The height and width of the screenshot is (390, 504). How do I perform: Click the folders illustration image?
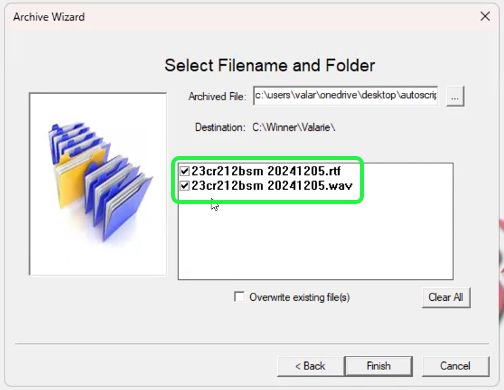[x=98, y=184]
